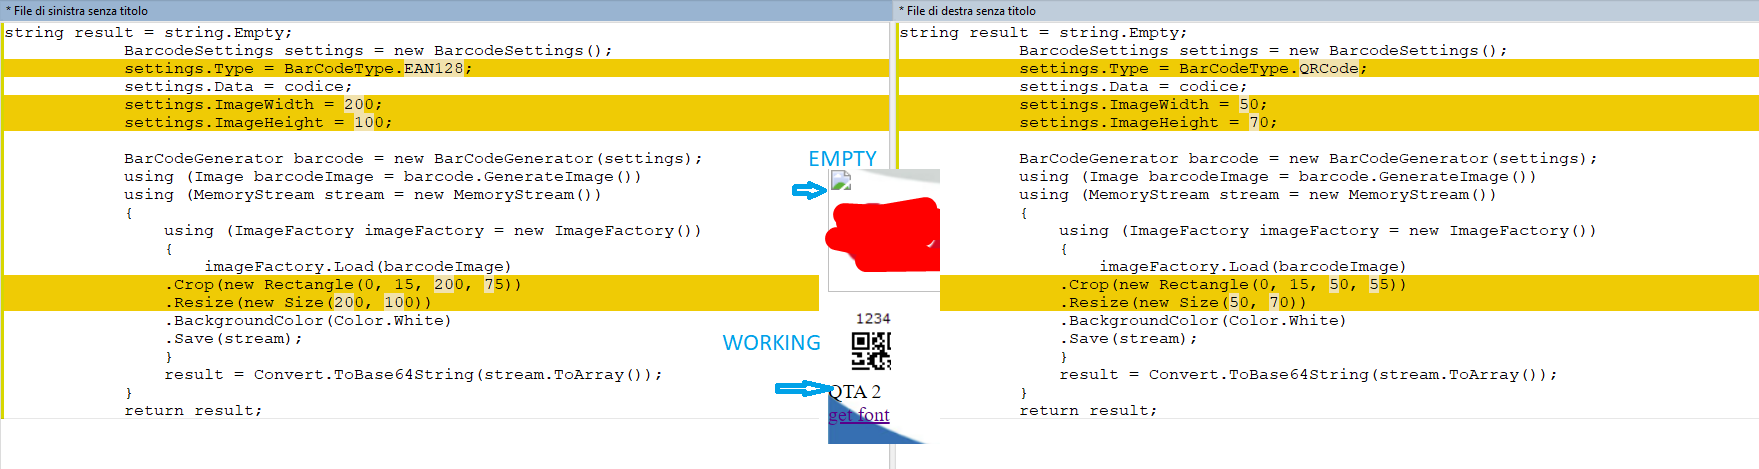This screenshot has height=469, width=1759.
Task: Click '.BackgroundColor(Color.White)' in right file
Action: click(x=1203, y=320)
